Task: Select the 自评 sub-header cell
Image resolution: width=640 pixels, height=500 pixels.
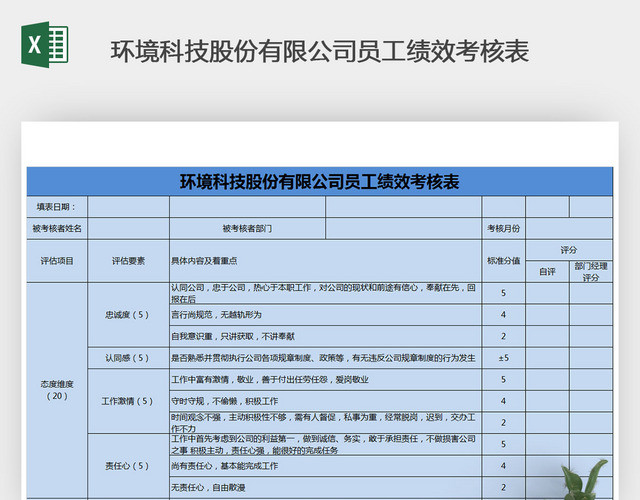Action: coord(547,271)
